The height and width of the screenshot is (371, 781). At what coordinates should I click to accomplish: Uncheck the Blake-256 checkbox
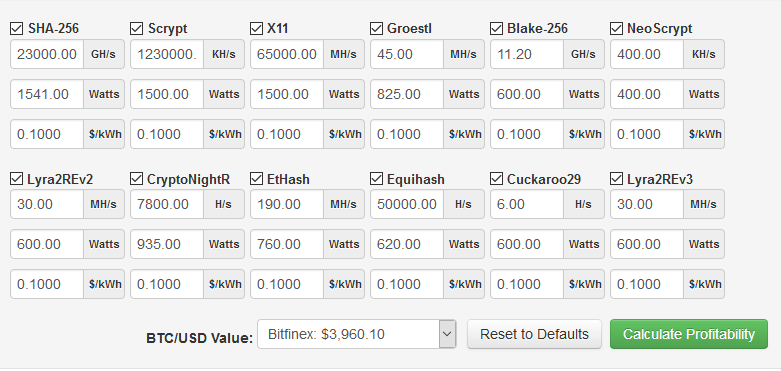497,29
